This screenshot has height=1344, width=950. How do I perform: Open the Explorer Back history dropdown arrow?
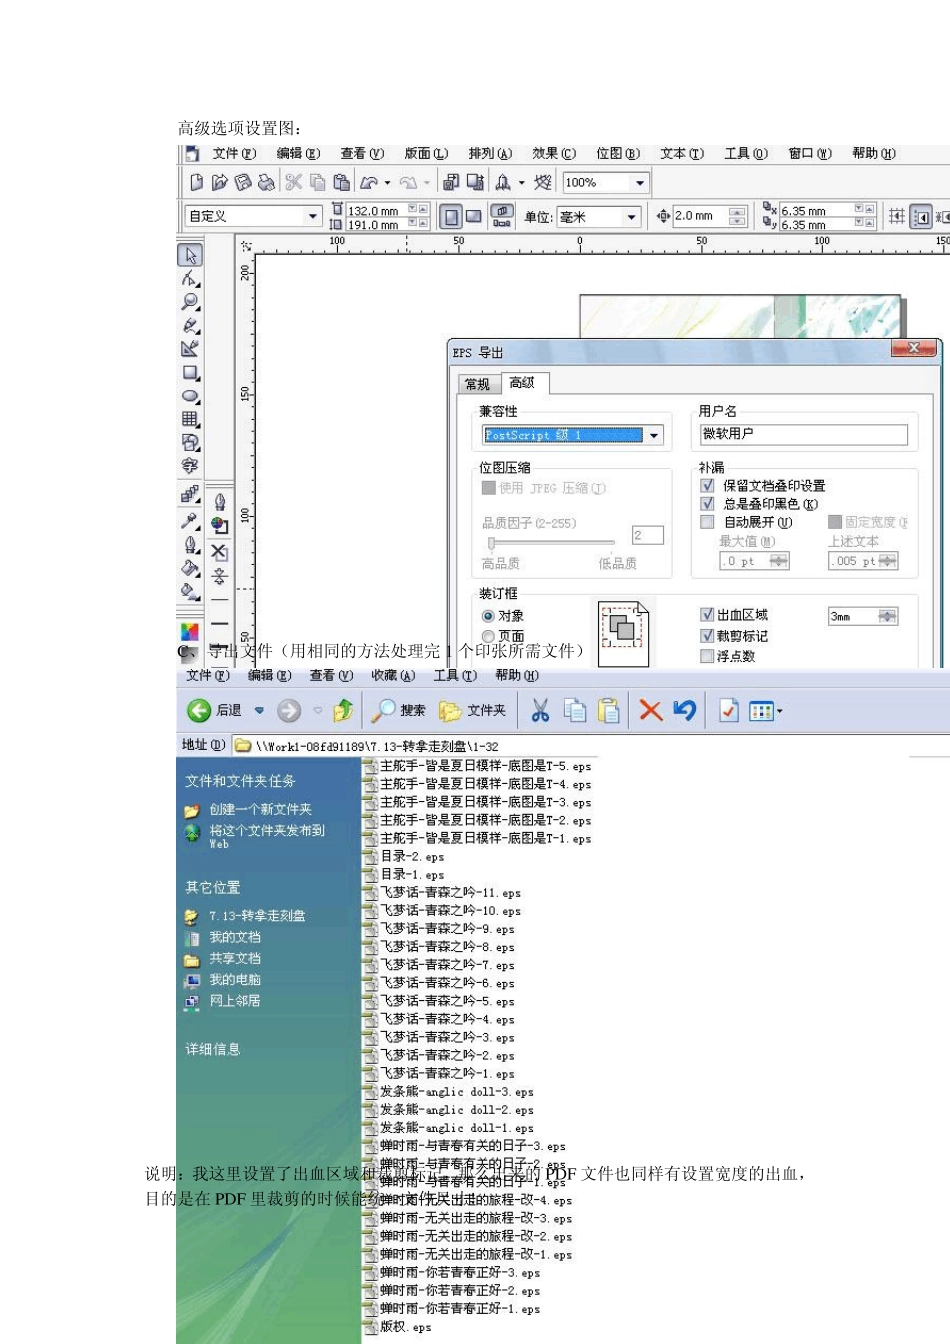click(x=259, y=710)
